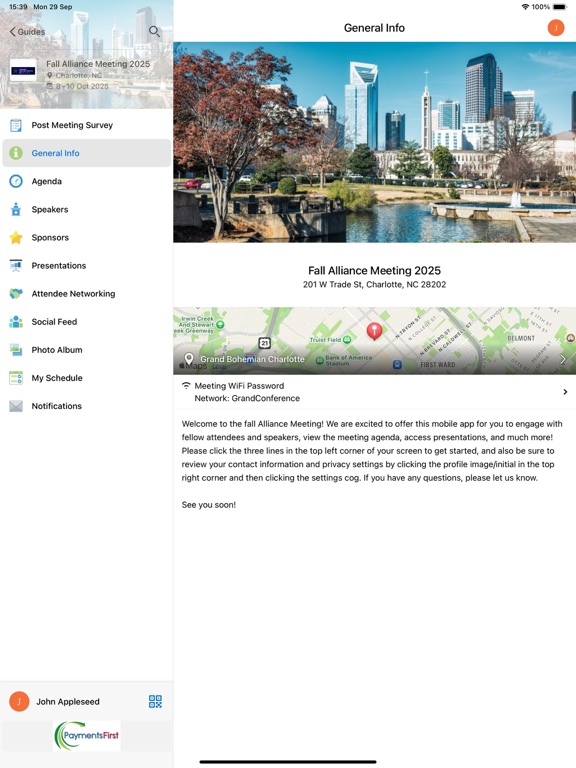This screenshot has width=576, height=768.
Task: Tap the Truist Field map label
Action: point(325,339)
